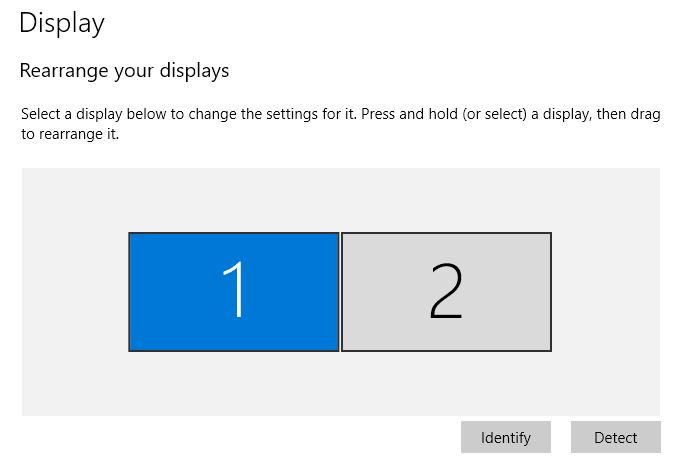
Task: Click the Display page title
Action: coord(62,23)
